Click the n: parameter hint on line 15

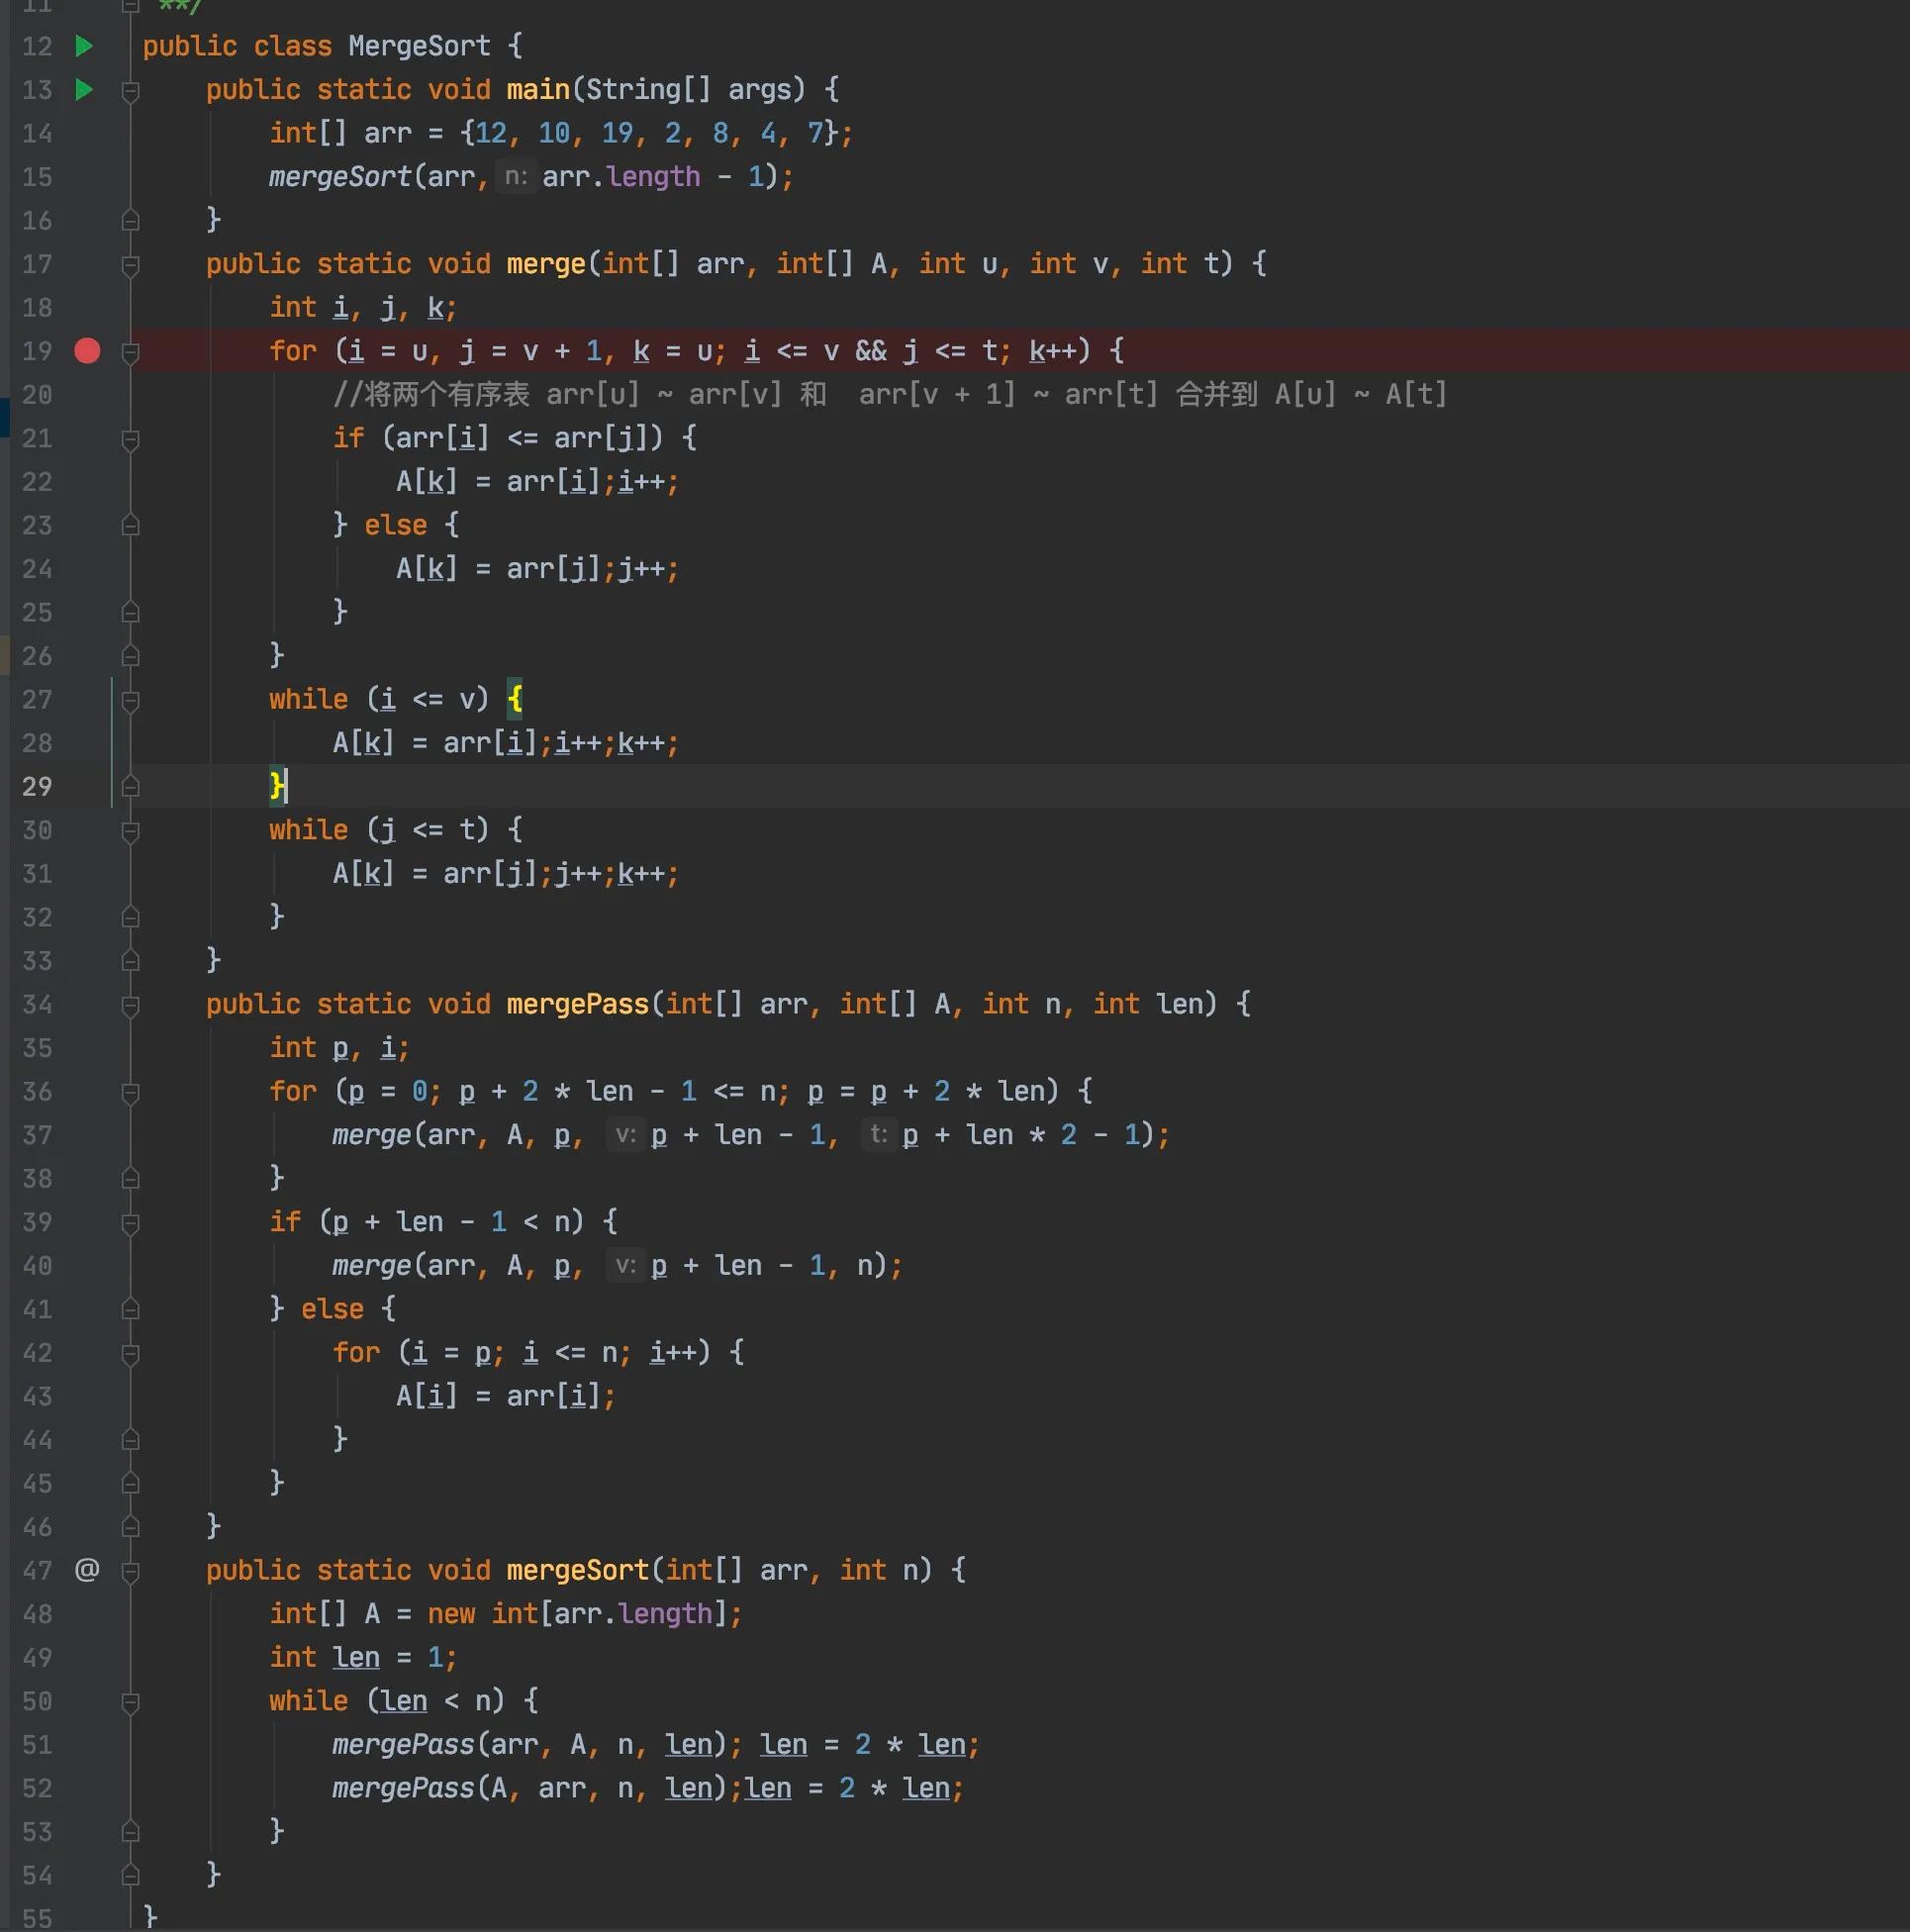click(x=516, y=177)
